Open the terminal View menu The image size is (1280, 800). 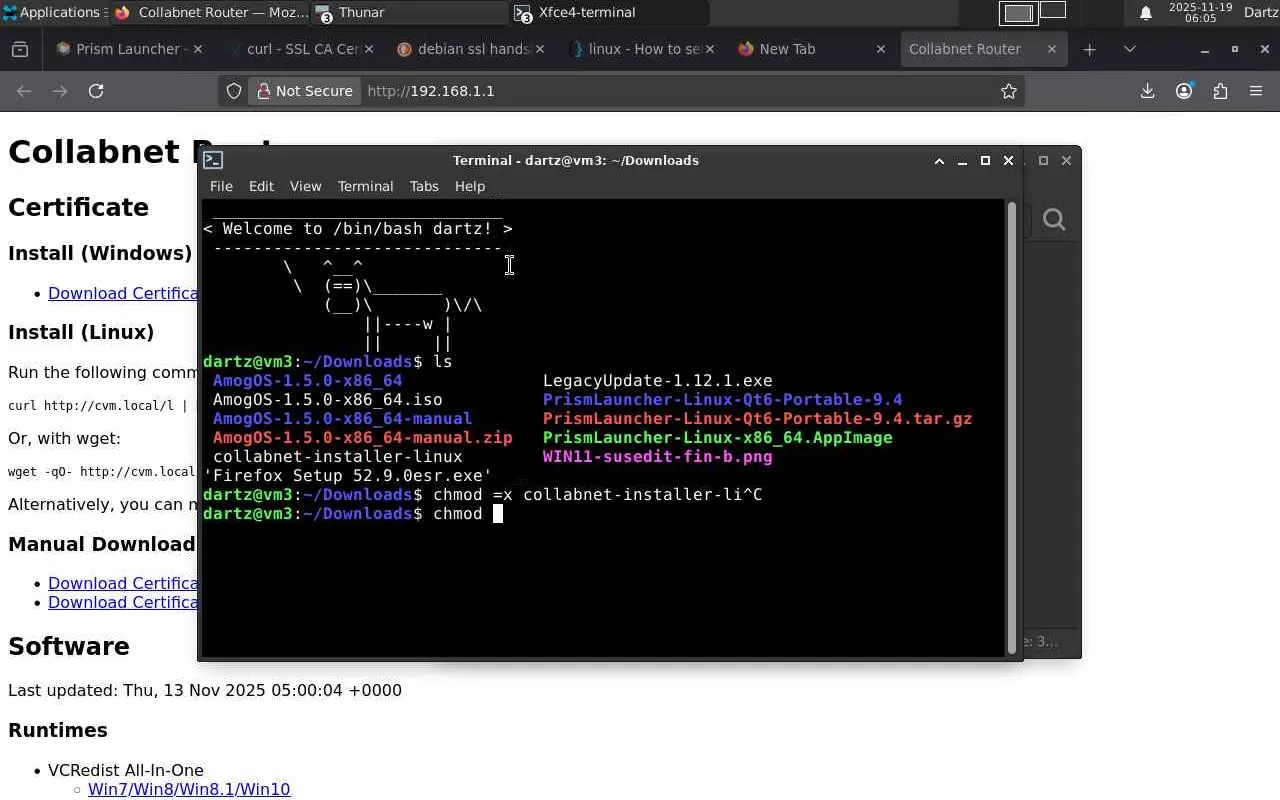(x=306, y=186)
